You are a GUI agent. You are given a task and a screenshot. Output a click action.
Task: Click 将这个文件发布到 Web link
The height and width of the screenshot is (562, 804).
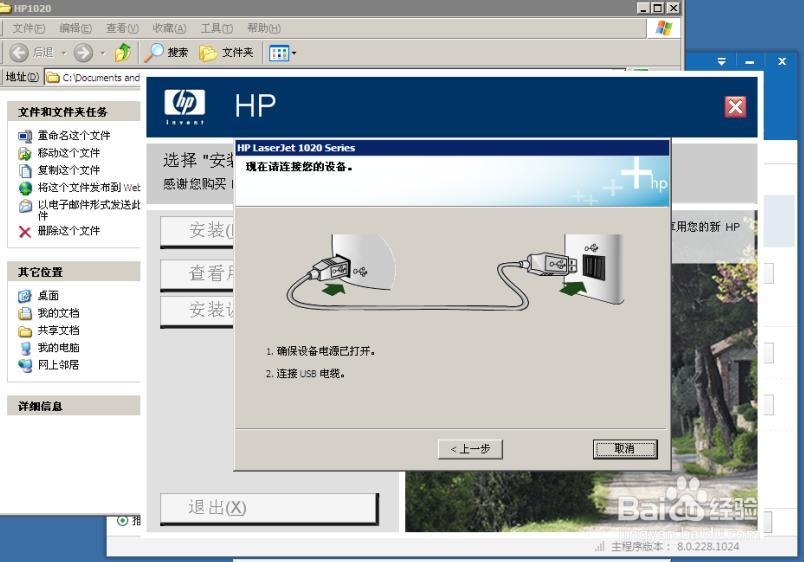click(x=89, y=187)
